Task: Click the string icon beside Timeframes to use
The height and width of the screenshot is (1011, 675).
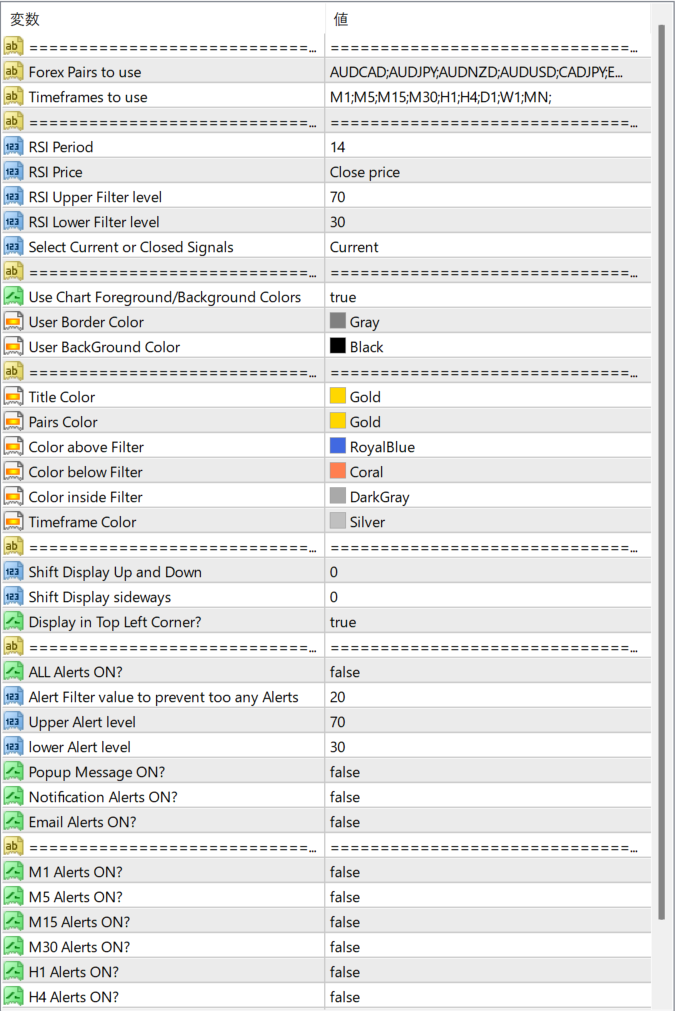Action: (x=13, y=97)
